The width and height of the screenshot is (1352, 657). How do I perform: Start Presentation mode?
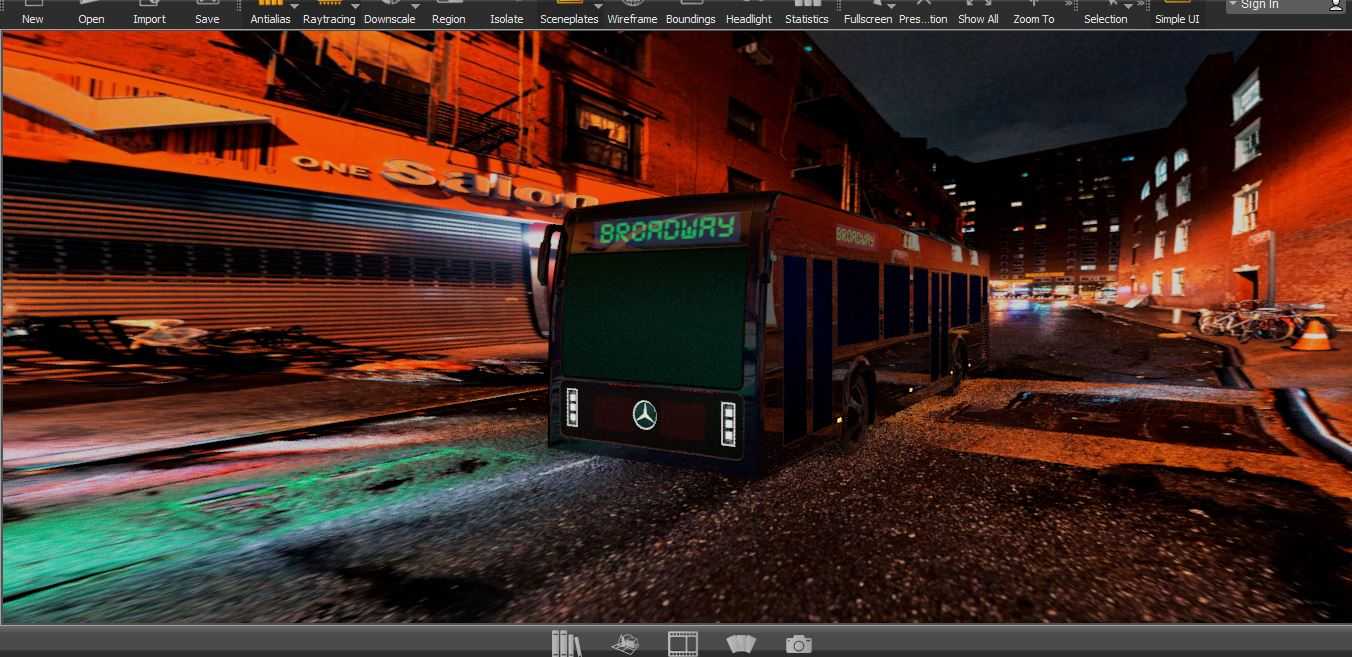tap(923, 13)
